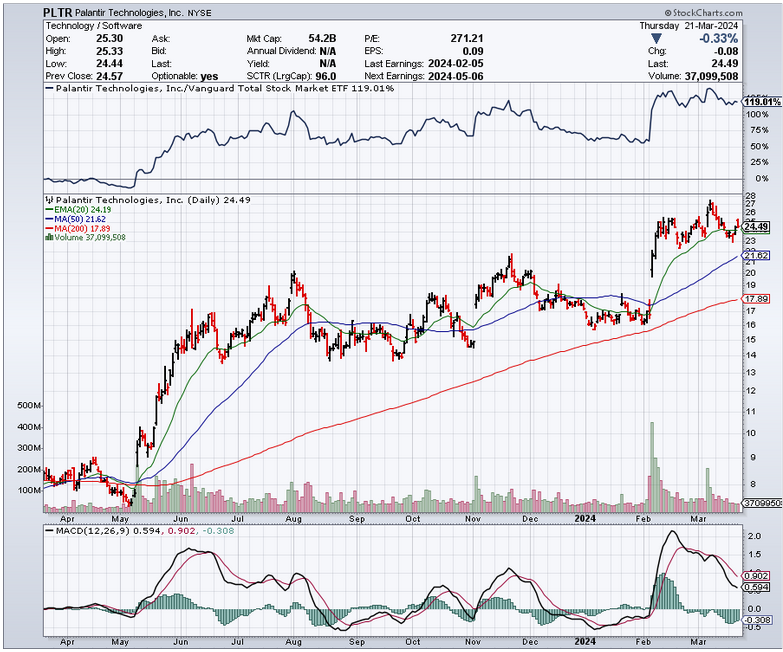Click the 119.01% relative strength value tag

coord(762,101)
